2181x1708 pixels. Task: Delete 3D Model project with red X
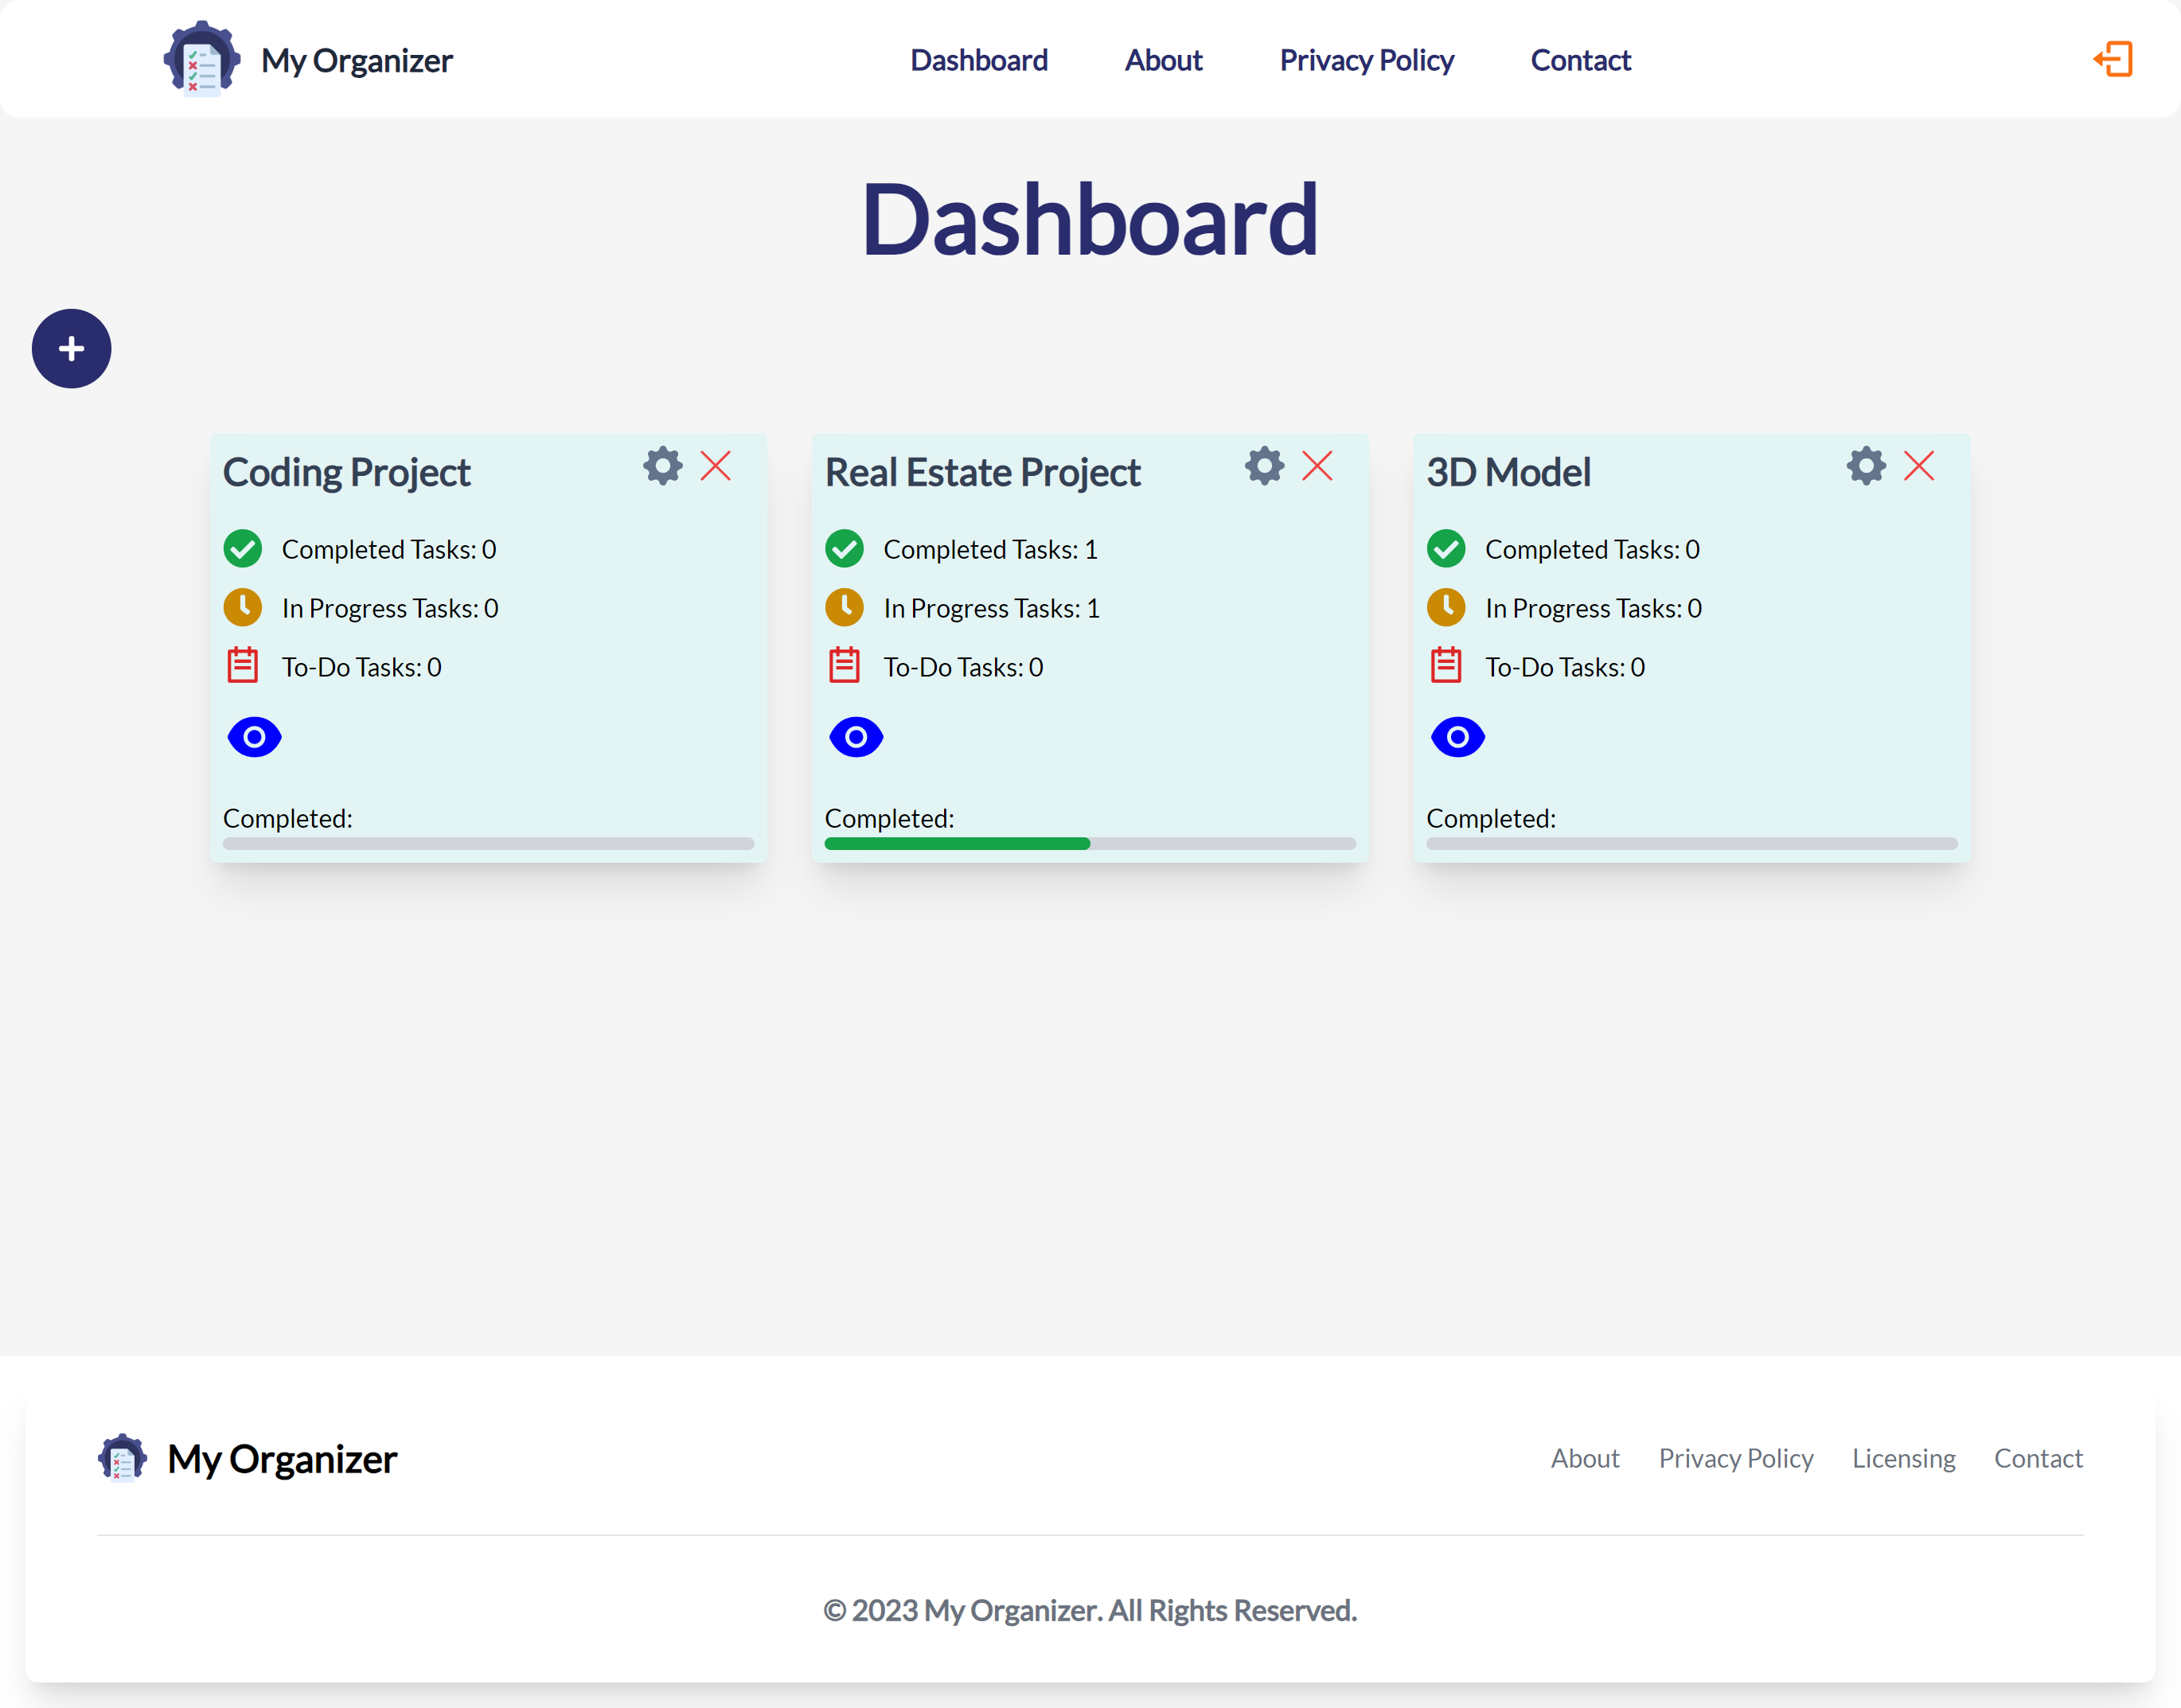point(1919,466)
